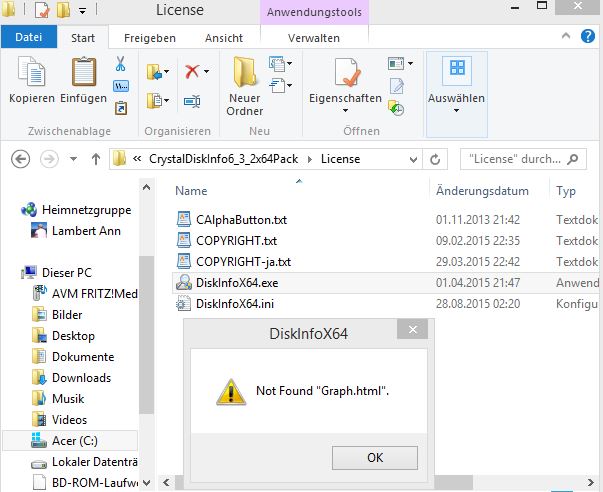This screenshot has height=492, width=603.
Task: Click the rename icon
Action: click(x=192, y=102)
